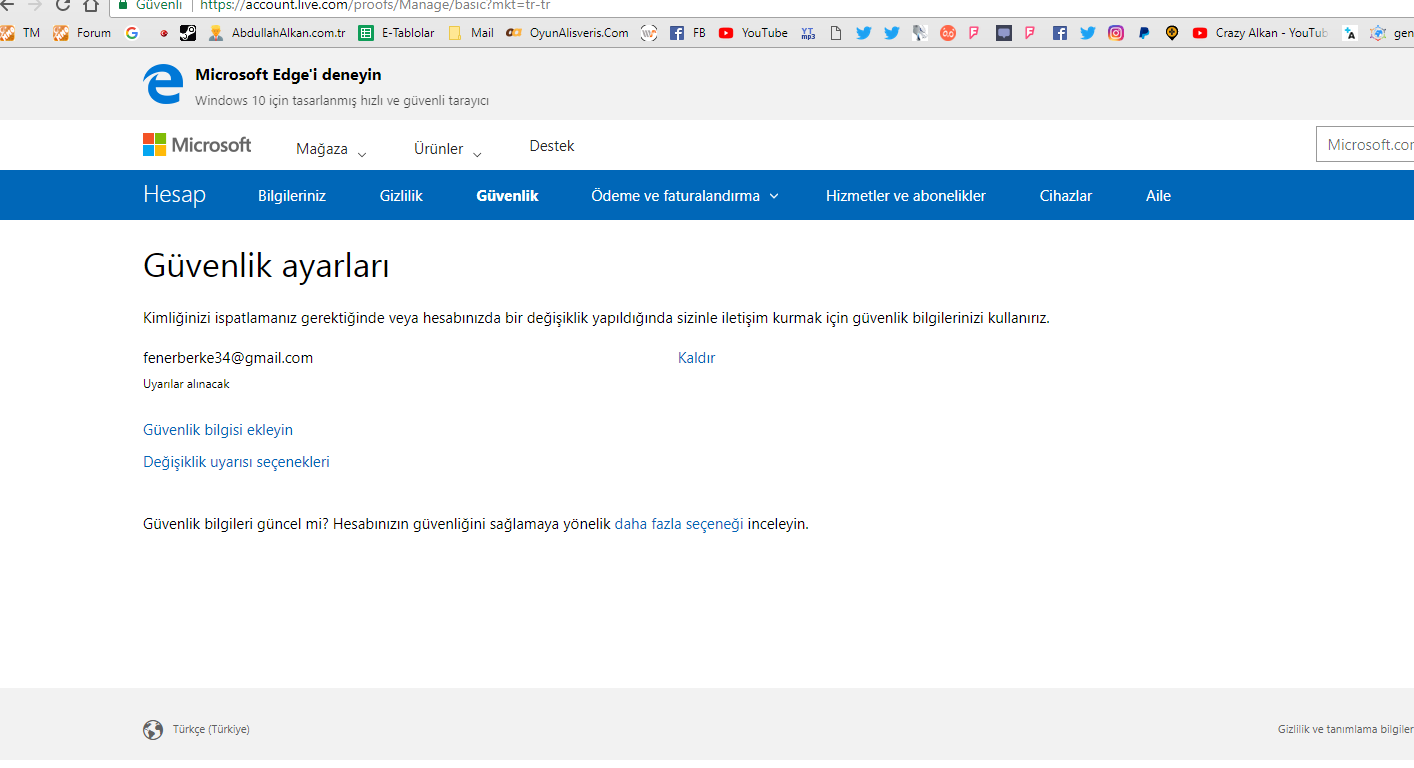1414x768 pixels.
Task: Open the TM bookmark
Action: (20, 33)
